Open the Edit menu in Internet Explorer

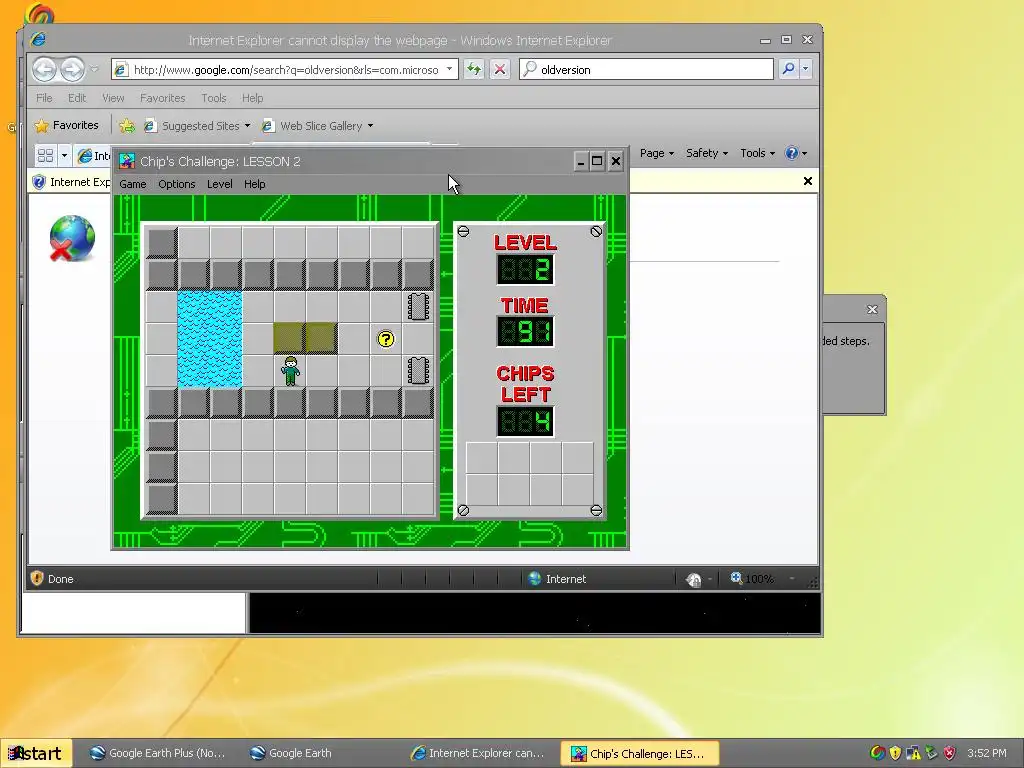(x=76, y=98)
